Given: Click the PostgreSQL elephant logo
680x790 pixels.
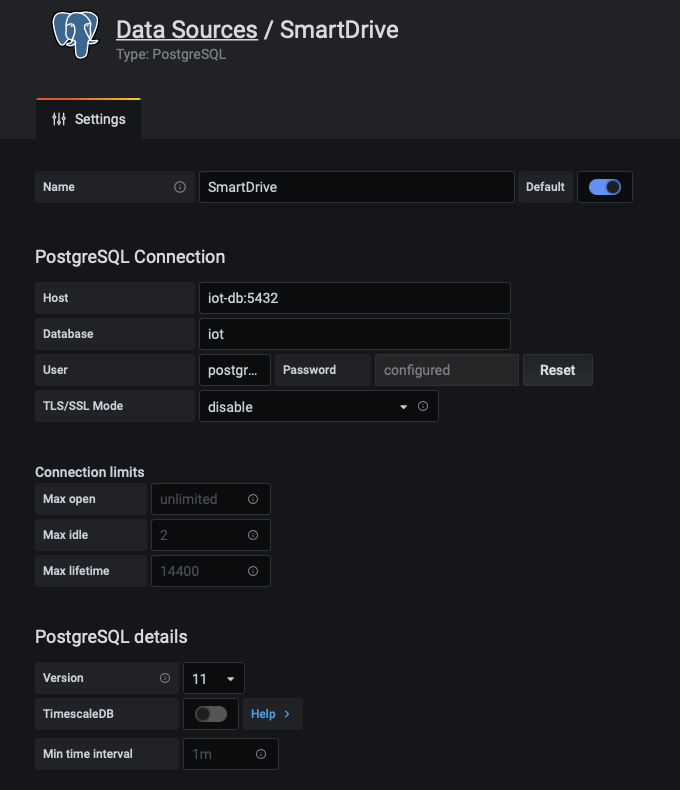Looking at the screenshot, I should (x=76, y=35).
